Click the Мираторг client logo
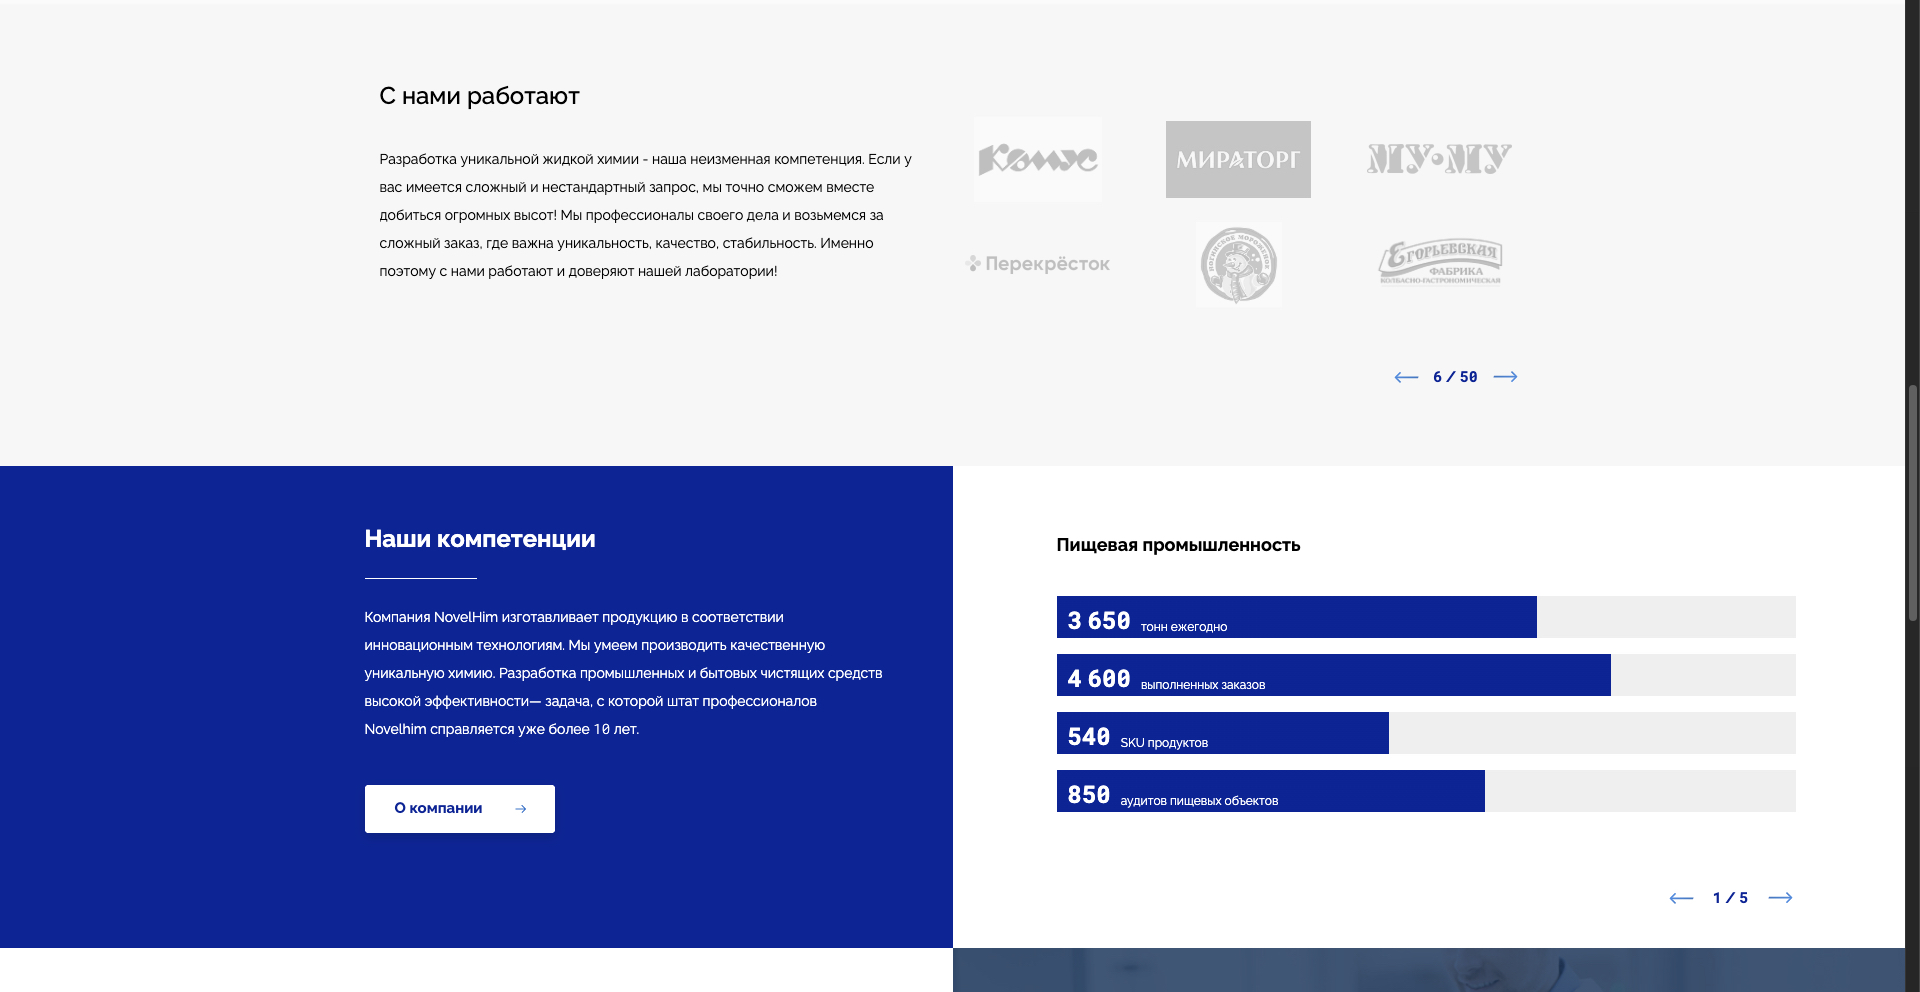Viewport: 1920px width, 992px height. pyautogui.click(x=1238, y=159)
